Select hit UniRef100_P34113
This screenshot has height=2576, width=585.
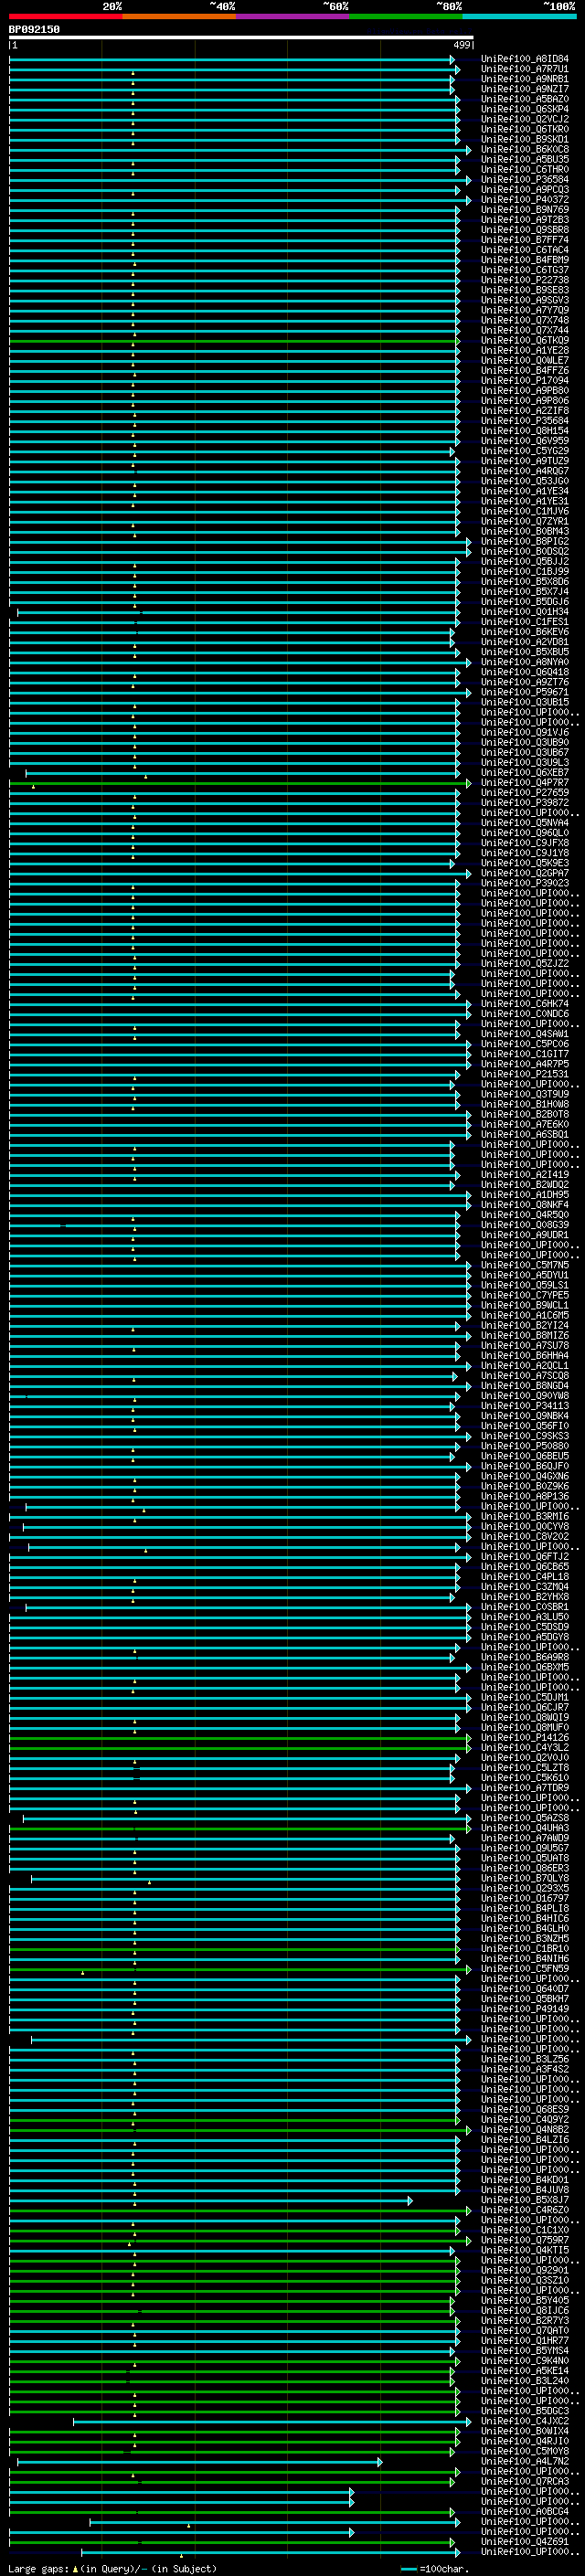pos(524,1406)
